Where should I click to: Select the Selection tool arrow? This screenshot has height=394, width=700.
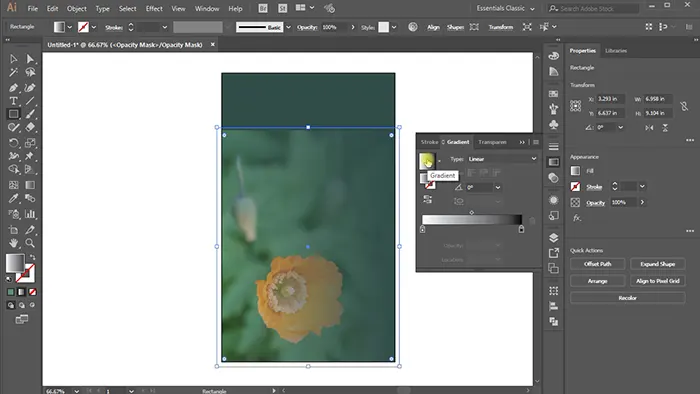pyautogui.click(x=13, y=59)
